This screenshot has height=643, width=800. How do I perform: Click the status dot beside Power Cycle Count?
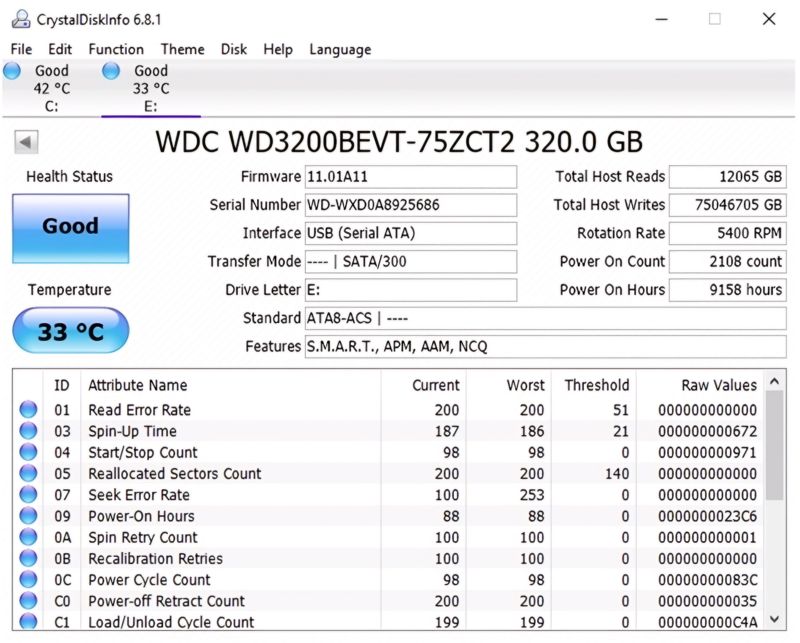(x=30, y=580)
